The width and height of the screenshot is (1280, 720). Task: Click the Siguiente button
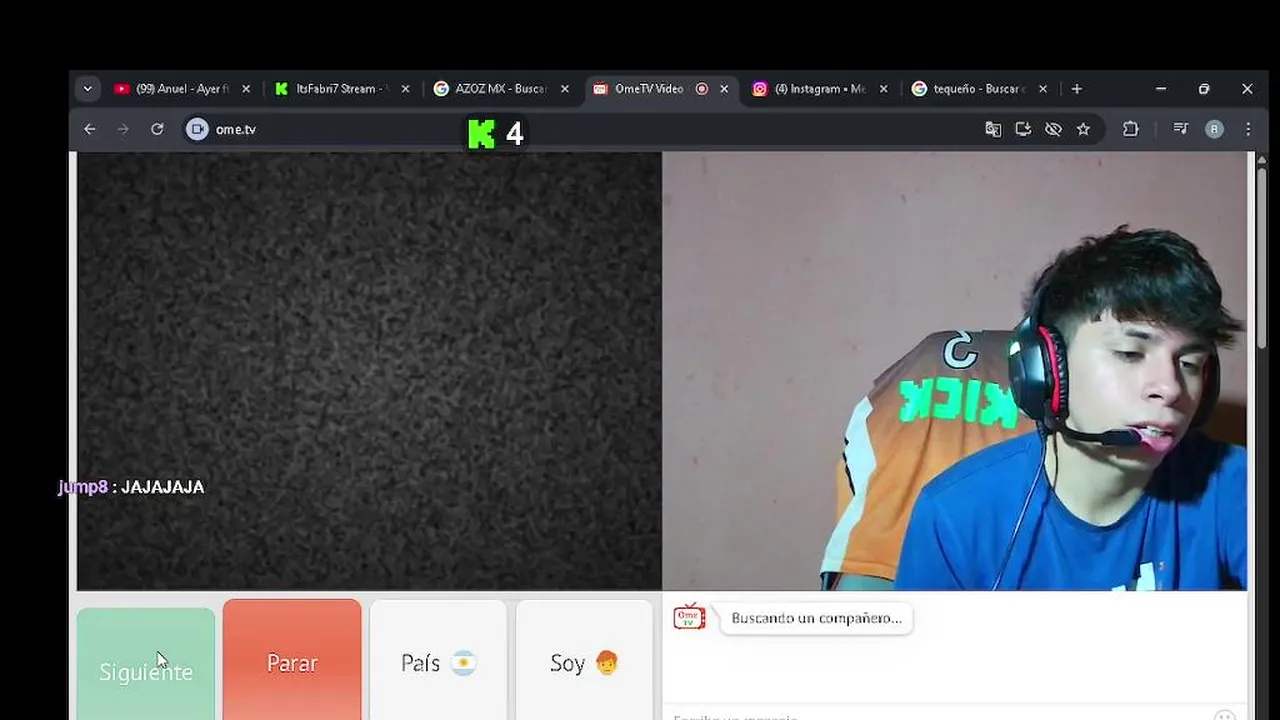tap(146, 664)
